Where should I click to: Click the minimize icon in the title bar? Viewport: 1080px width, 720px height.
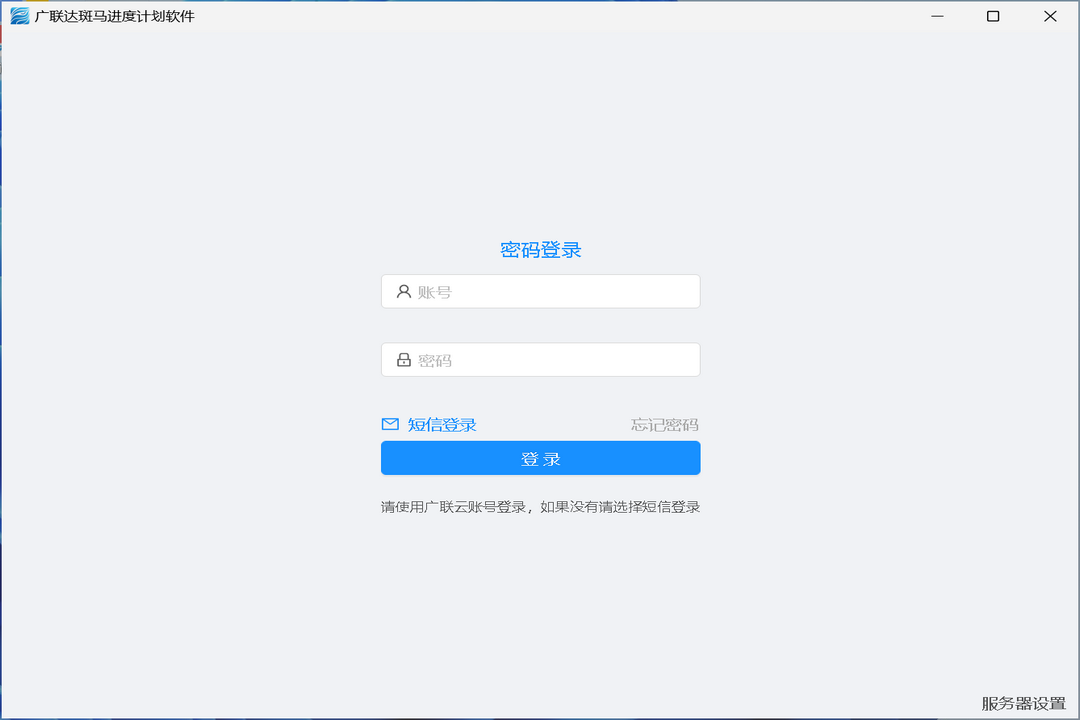point(937,16)
